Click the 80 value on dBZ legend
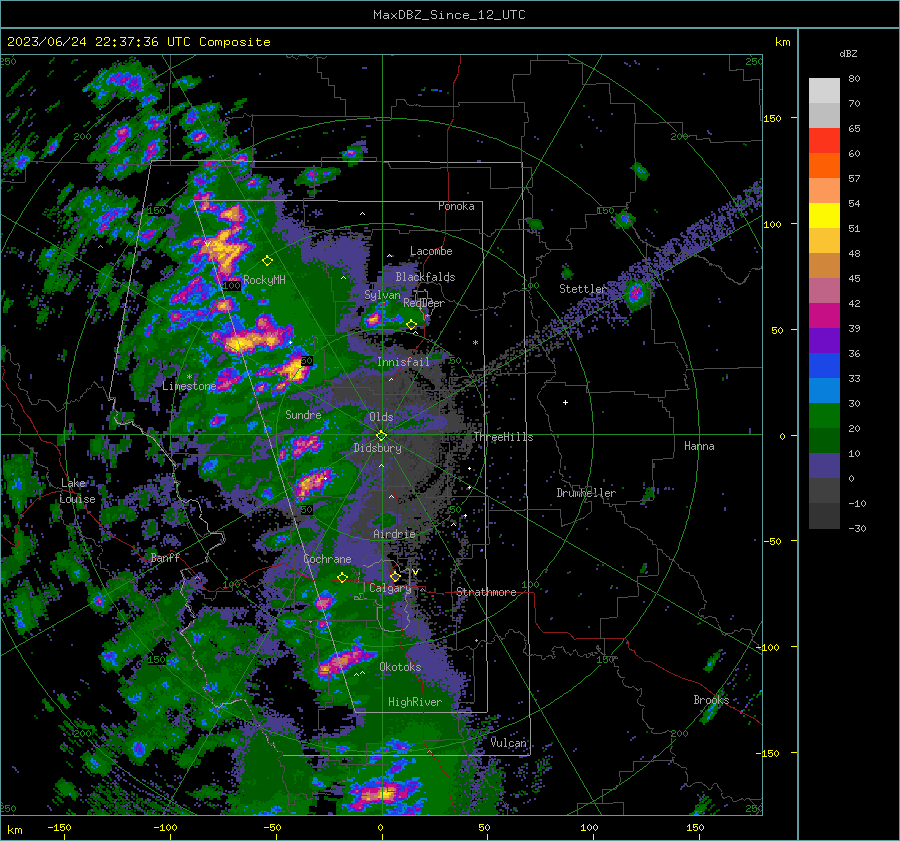 pyautogui.click(x=854, y=79)
